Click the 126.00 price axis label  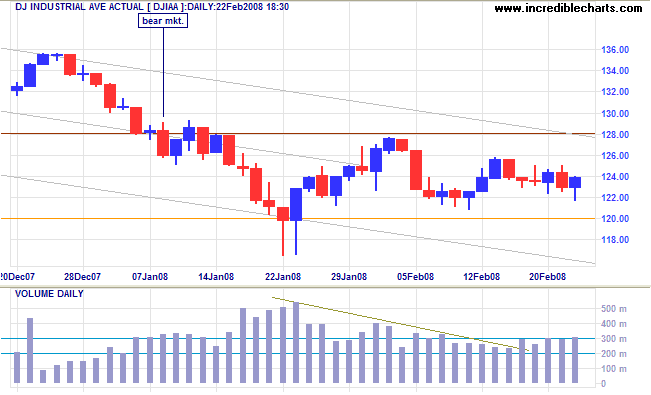pos(615,156)
